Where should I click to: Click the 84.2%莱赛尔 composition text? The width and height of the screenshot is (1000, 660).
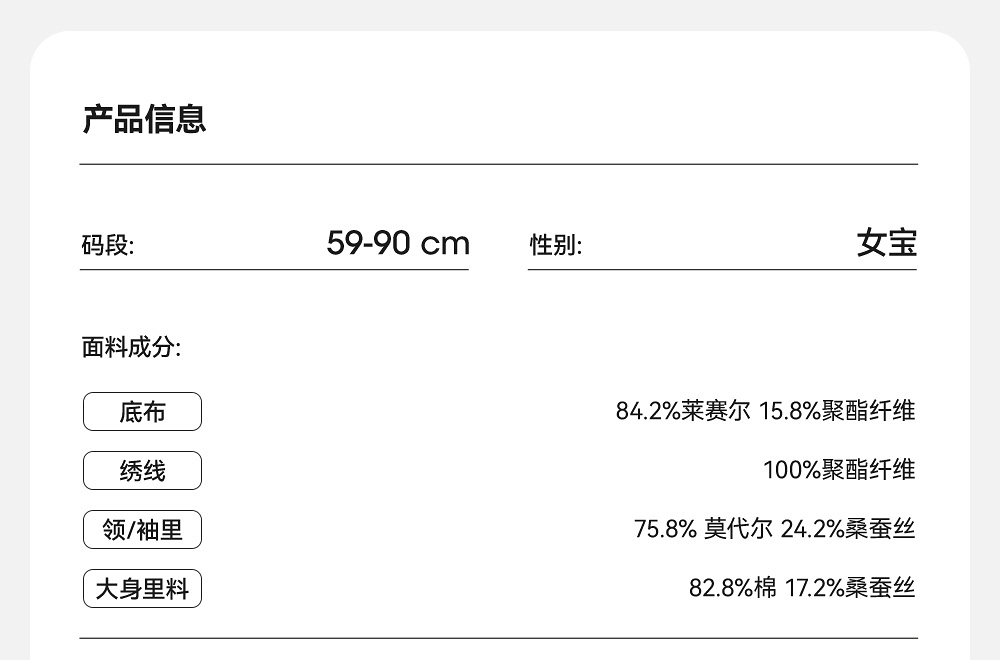point(682,411)
